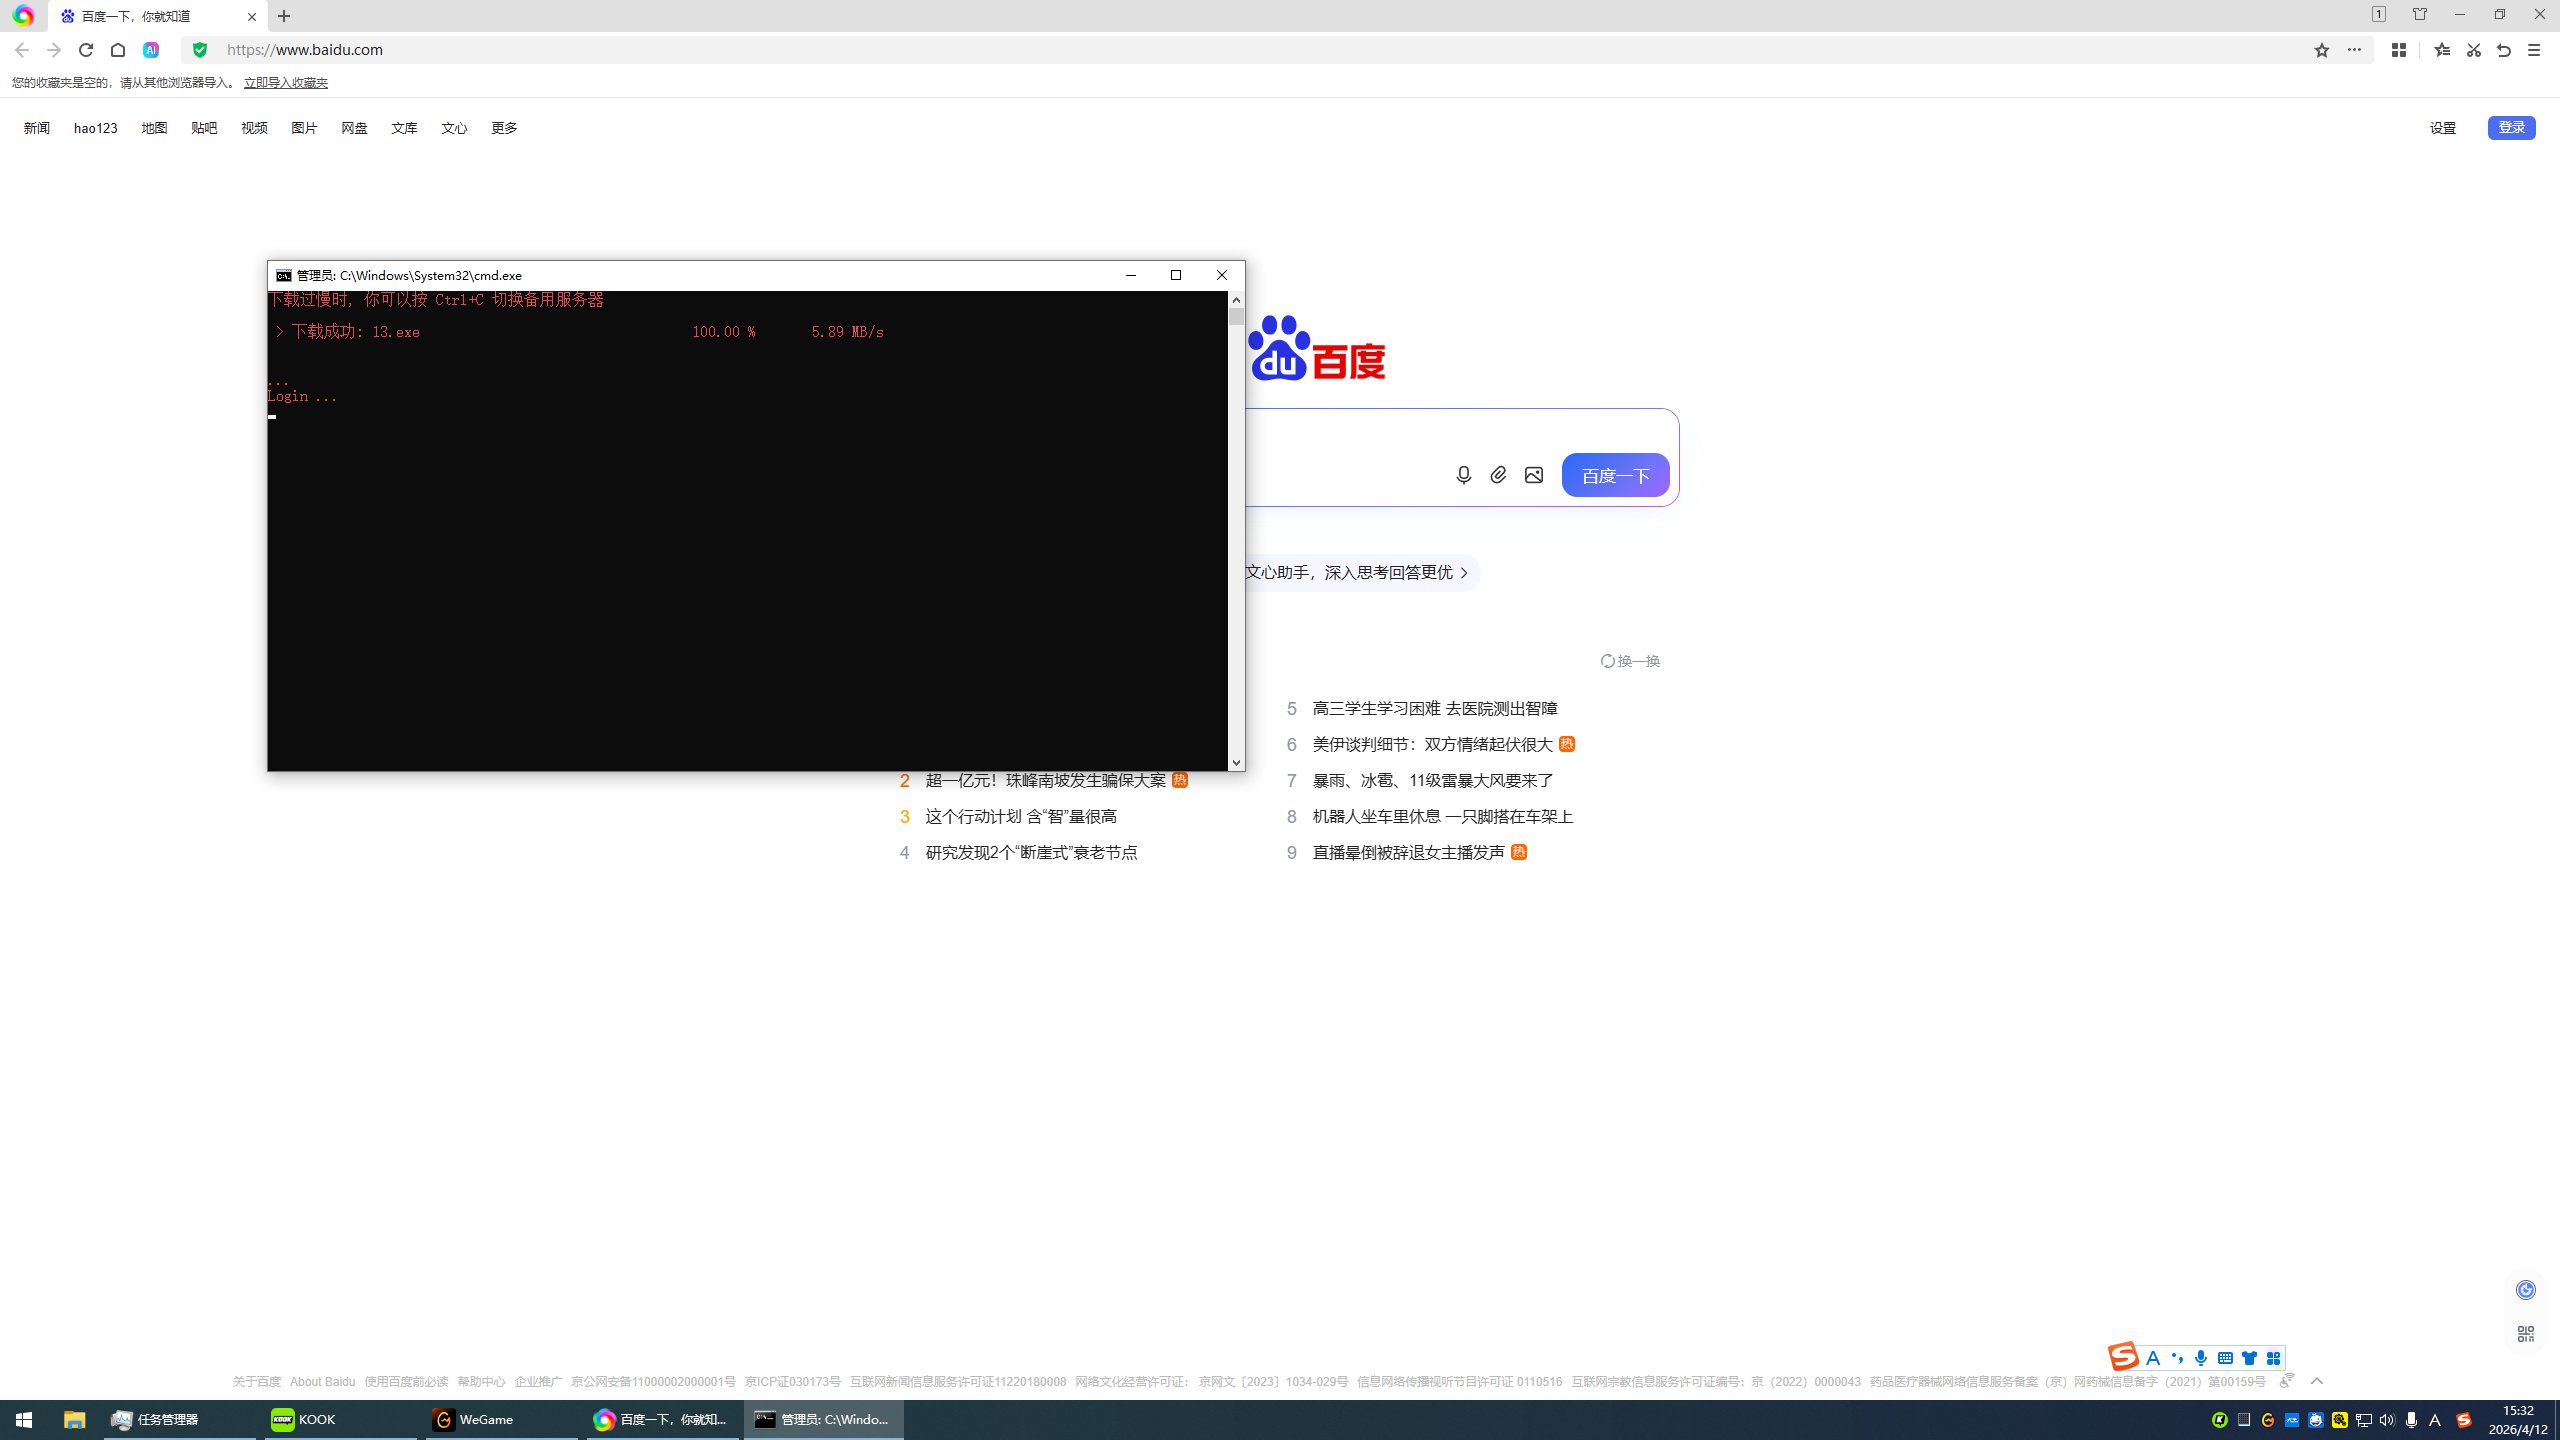Image resolution: width=2560 pixels, height=1440 pixels.
Task: Open a new browser tab
Action: (x=284, y=16)
